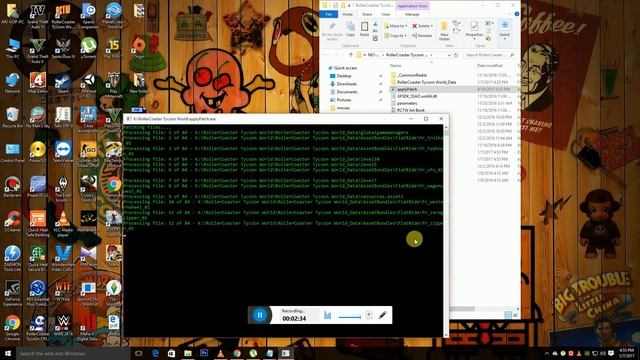Screen dimensions: 640x360
Task: Open Recycle Bin on desktop
Action: 12,118
